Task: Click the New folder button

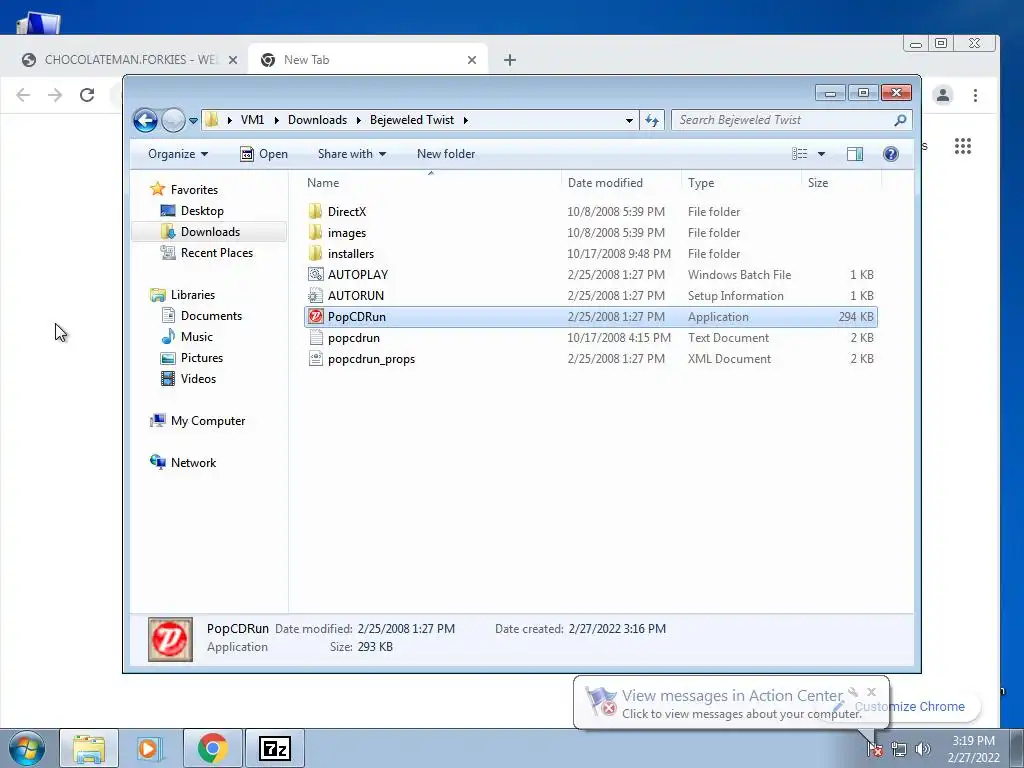Action: (x=446, y=154)
